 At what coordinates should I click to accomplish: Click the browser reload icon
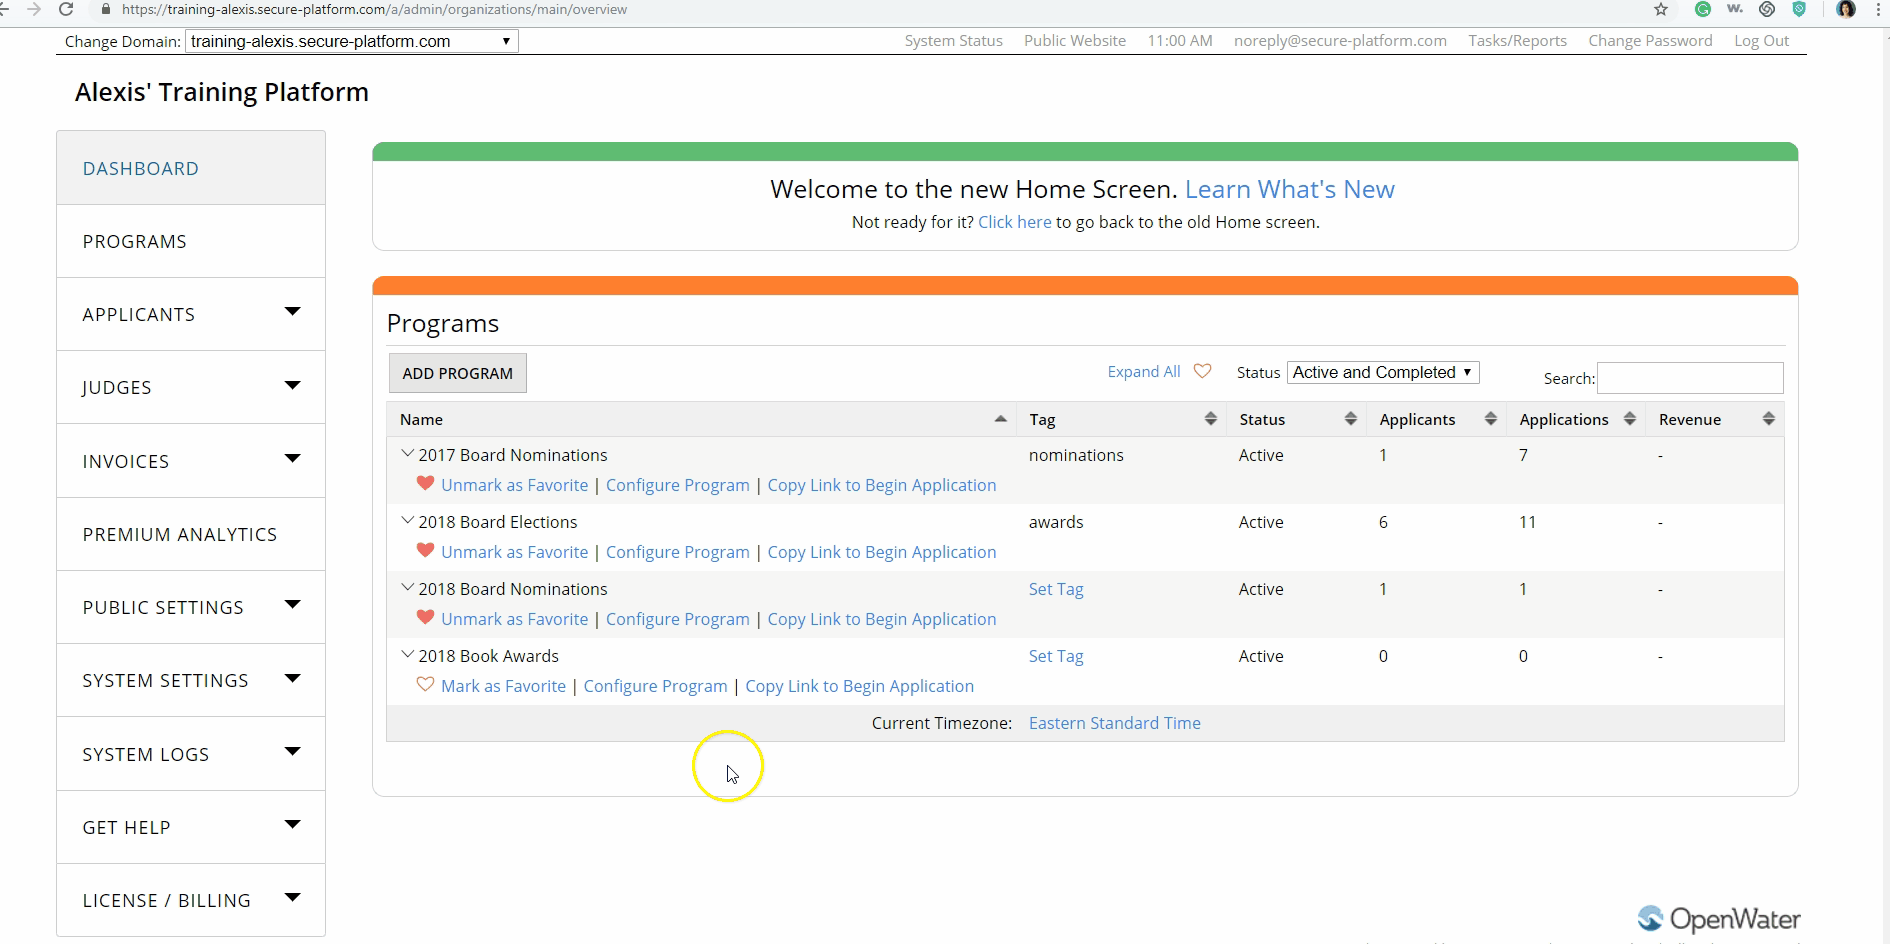[66, 9]
